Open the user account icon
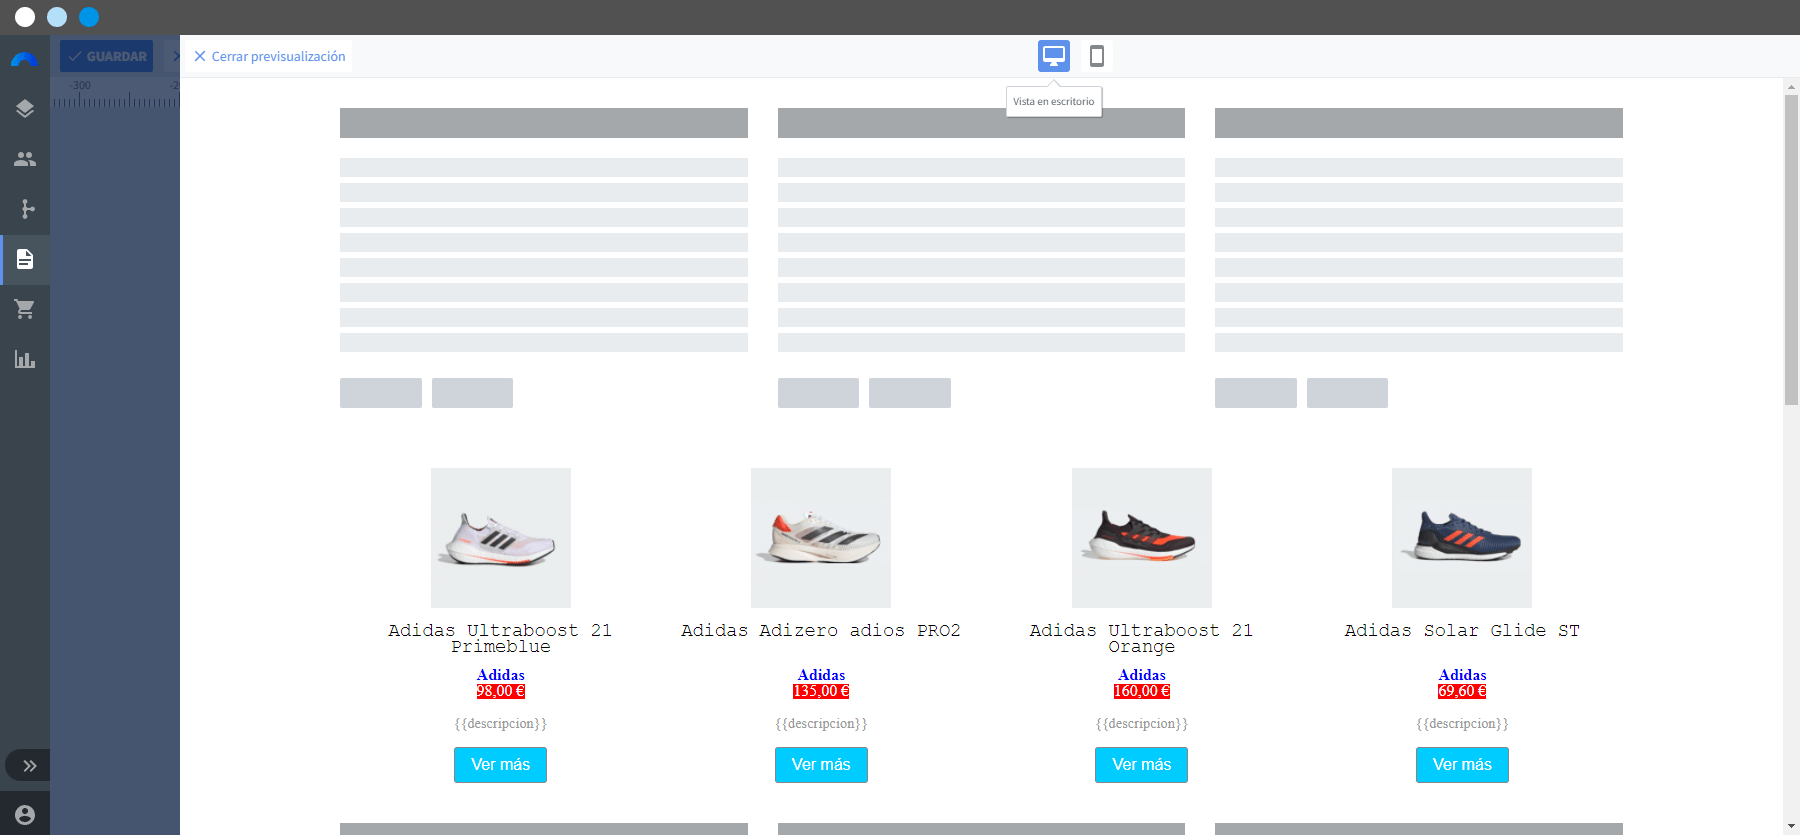 pyautogui.click(x=25, y=815)
